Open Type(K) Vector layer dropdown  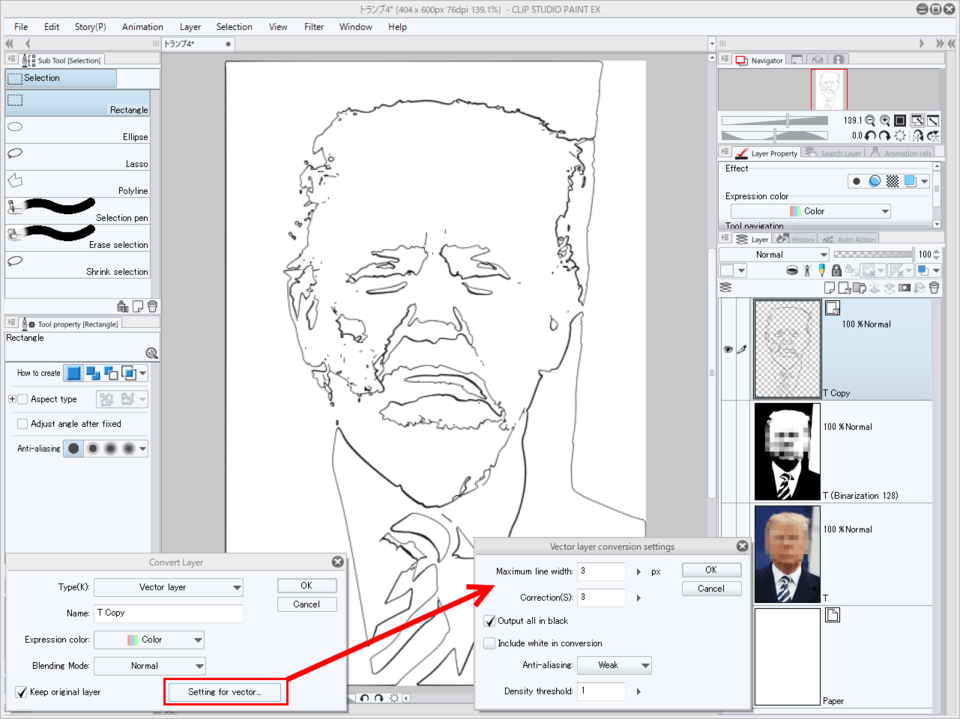[x=168, y=587]
